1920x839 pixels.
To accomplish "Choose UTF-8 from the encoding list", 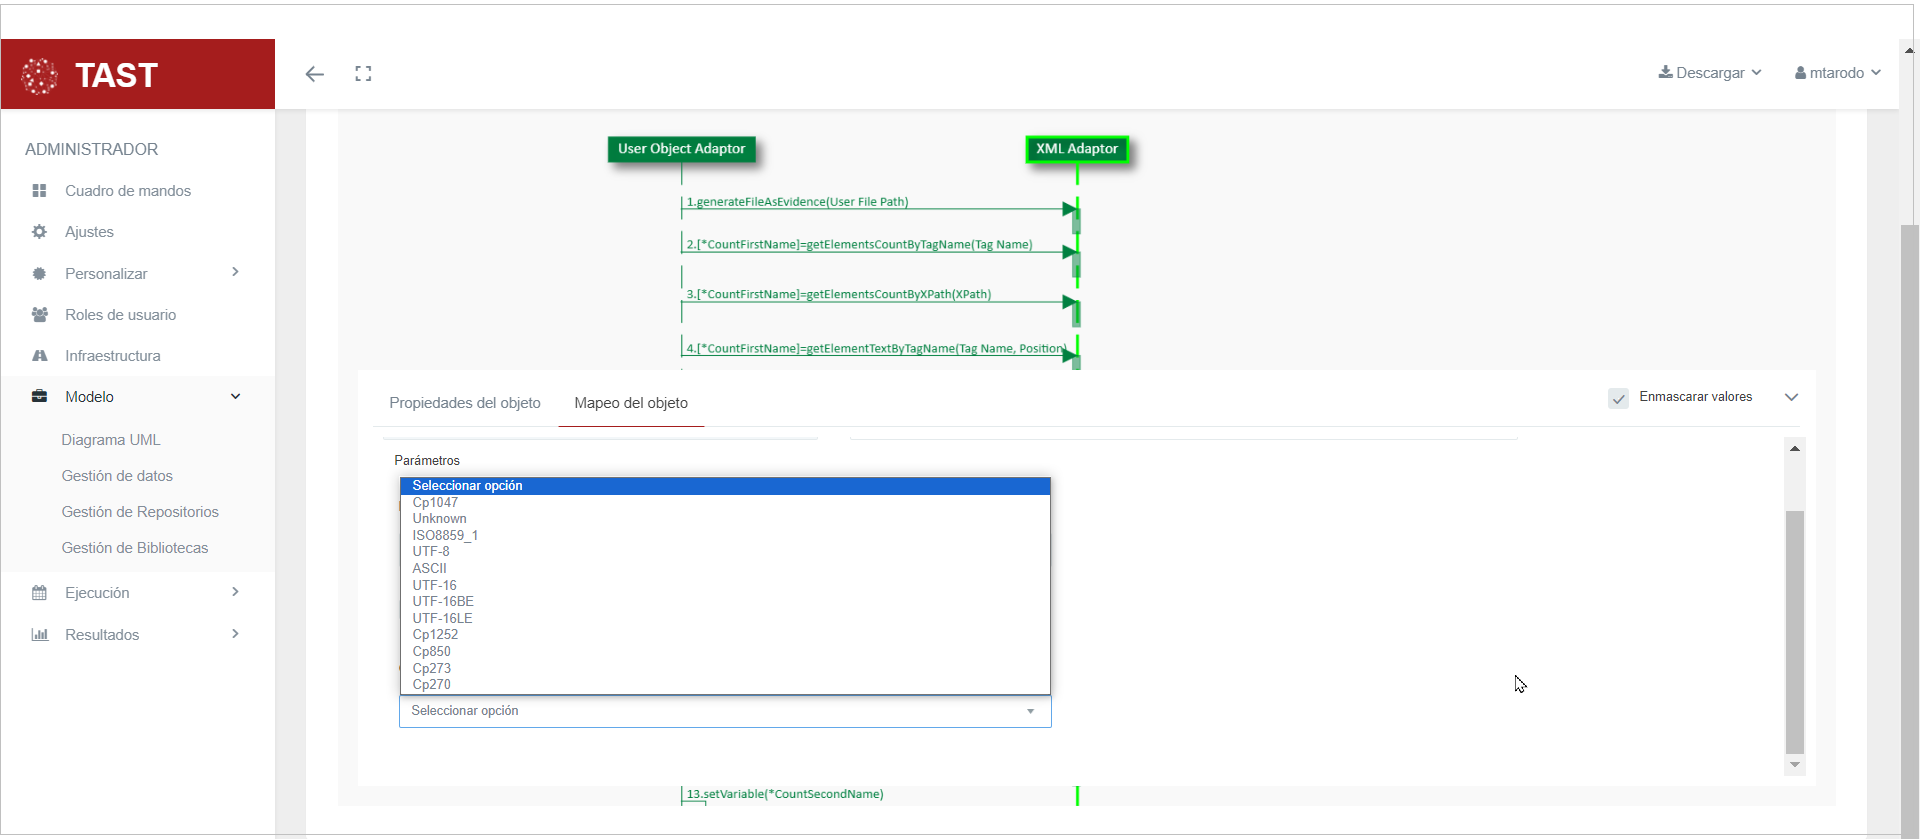I will click(431, 552).
